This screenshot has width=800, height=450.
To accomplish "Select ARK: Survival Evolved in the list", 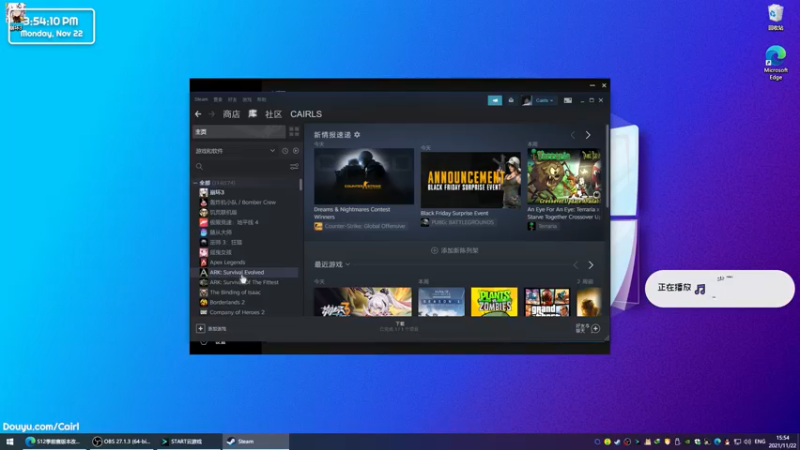I will [237, 272].
